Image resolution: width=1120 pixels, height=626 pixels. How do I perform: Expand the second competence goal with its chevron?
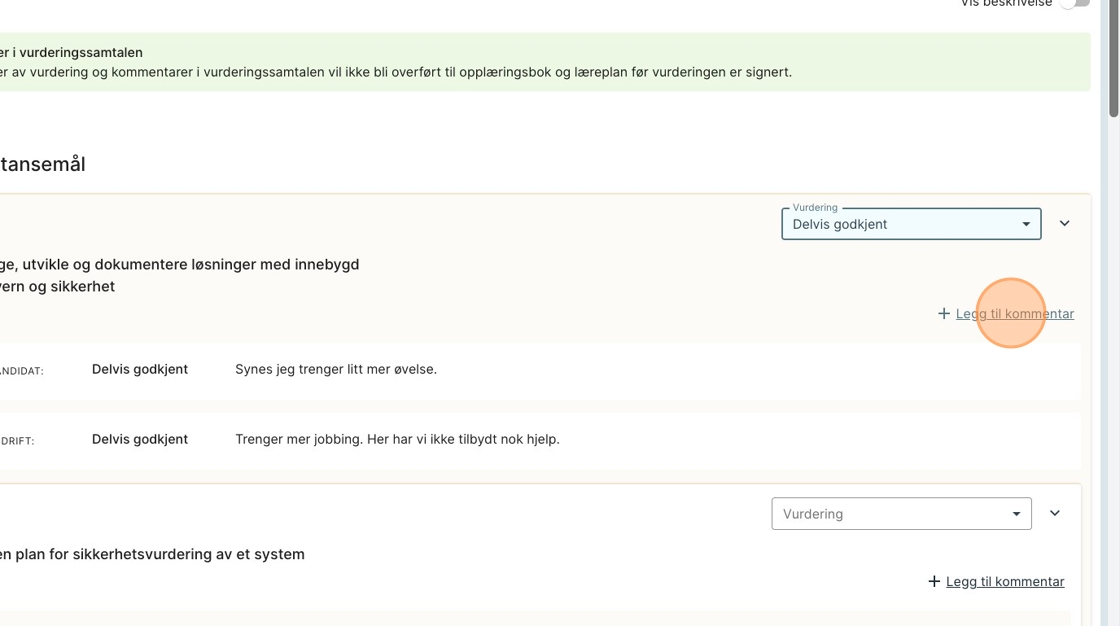(x=1054, y=514)
